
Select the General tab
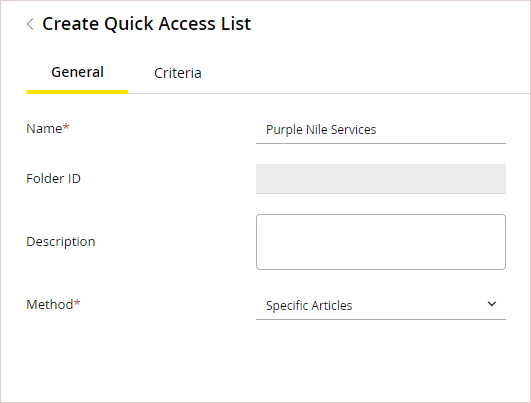pyautogui.click(x=77, y=72)
